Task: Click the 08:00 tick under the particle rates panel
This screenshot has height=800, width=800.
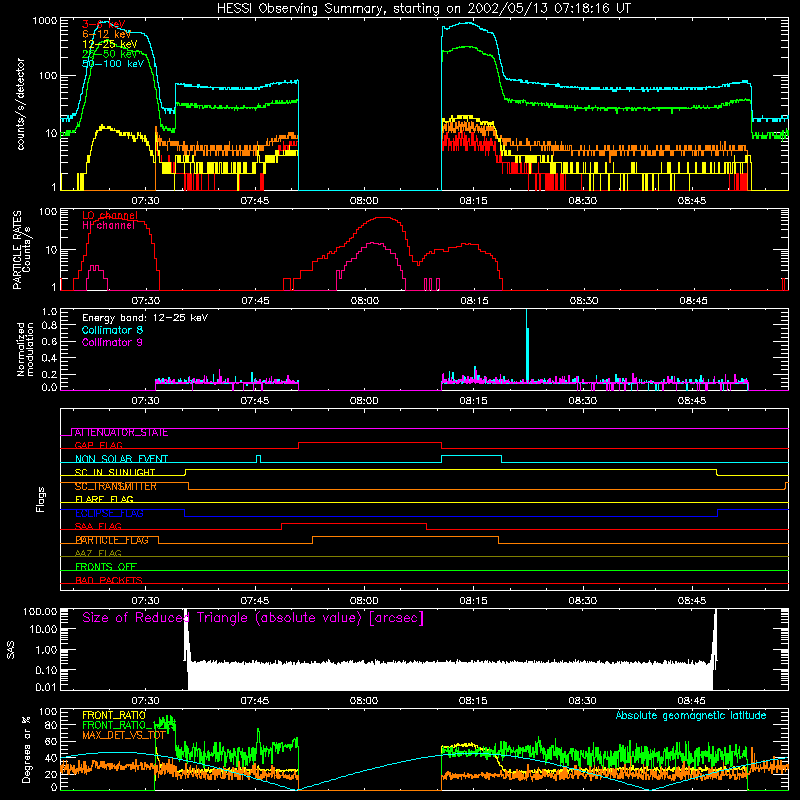Action: pyautogui.click(x=364, y=301)
